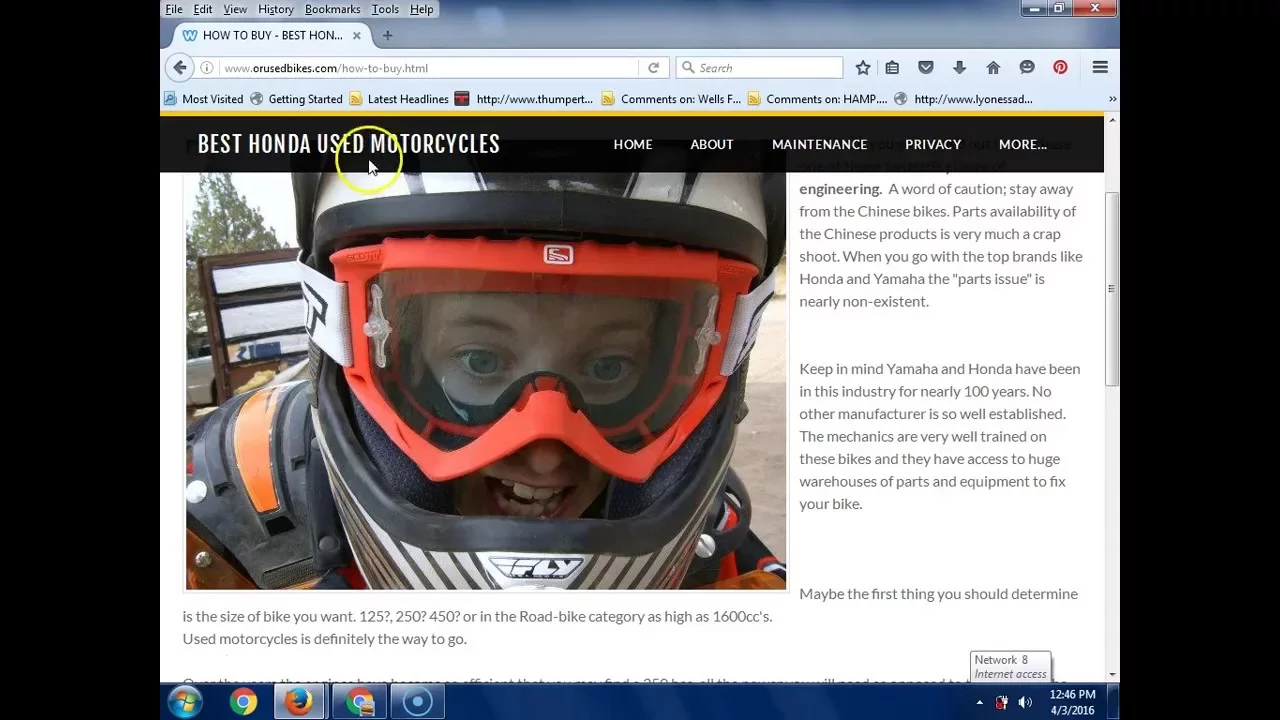Launch Google Chrome from the taskbar
This screenshot has width=1280, height=720.
(243, 702)
